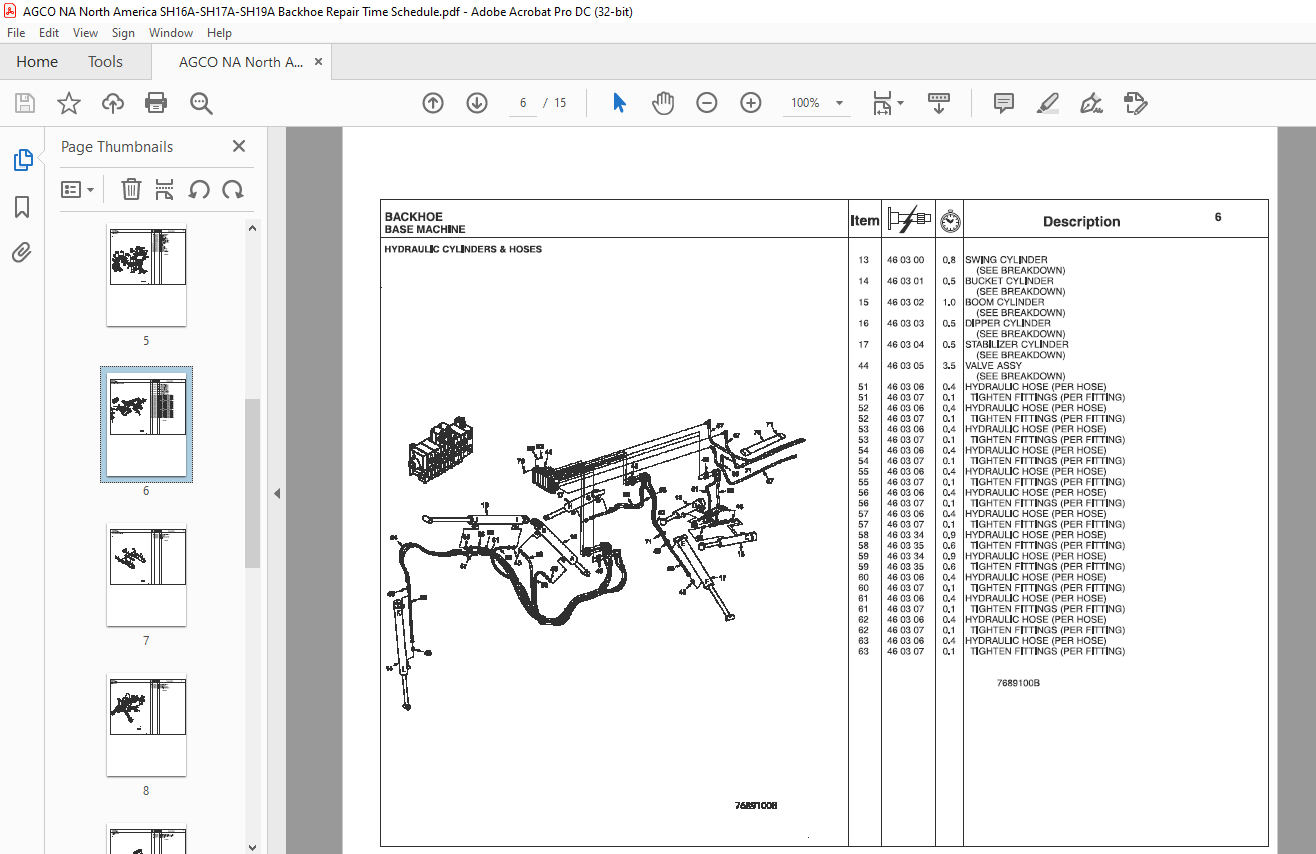
Task: Click the DIPPER CYLINDER description text
Action: coord(1008,323)
